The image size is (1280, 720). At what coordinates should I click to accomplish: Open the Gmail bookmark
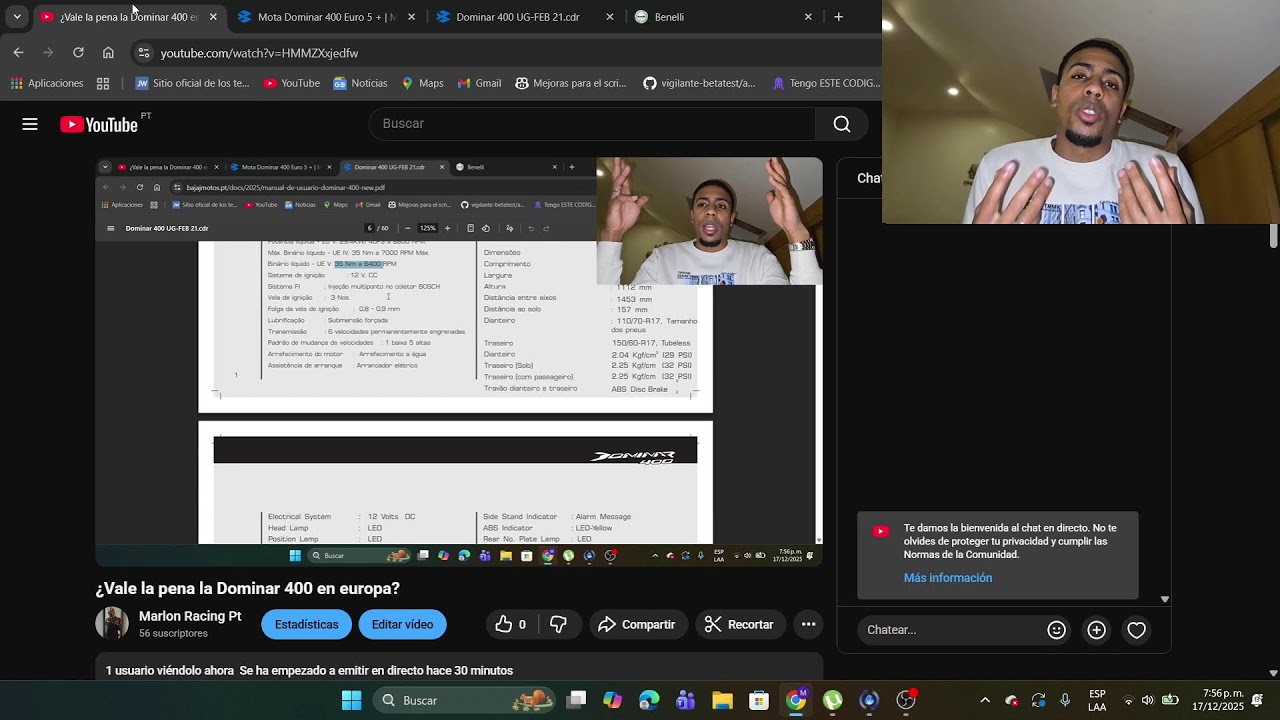(479, 83)
